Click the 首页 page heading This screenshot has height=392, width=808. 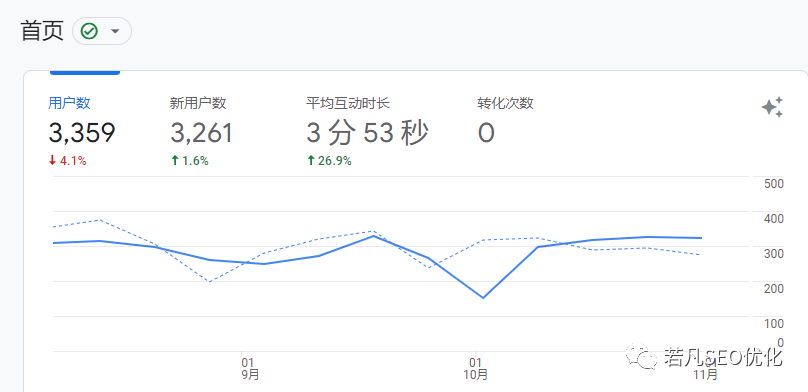[x=42, y=31]
